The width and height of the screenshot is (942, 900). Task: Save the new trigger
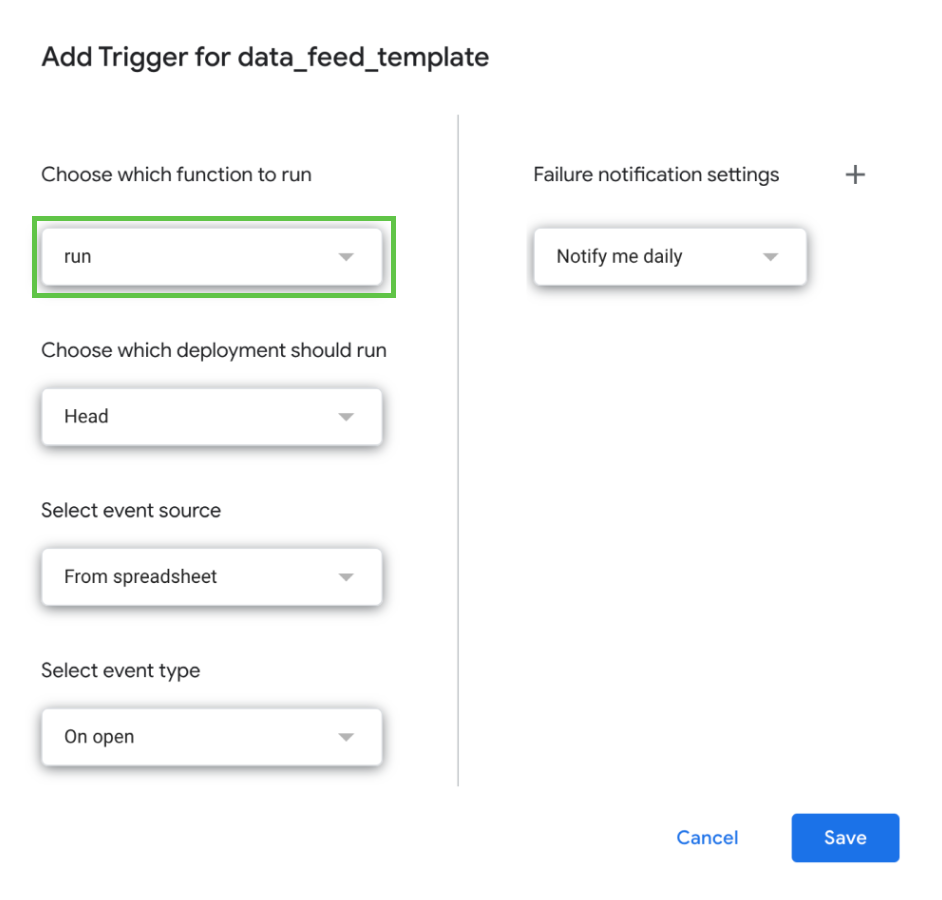tap(845, 838)
